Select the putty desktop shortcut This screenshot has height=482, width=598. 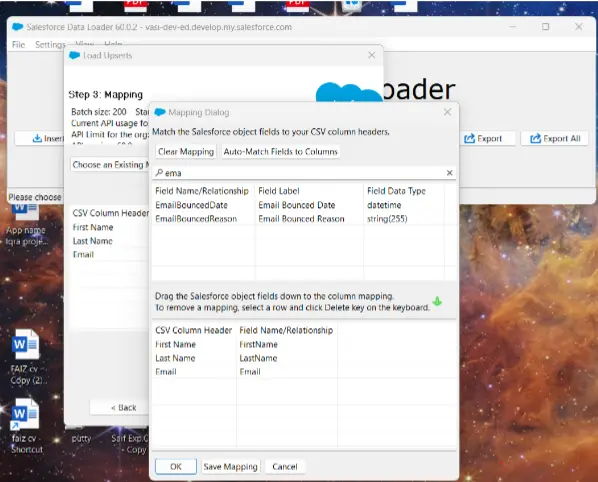click(81, 438)
